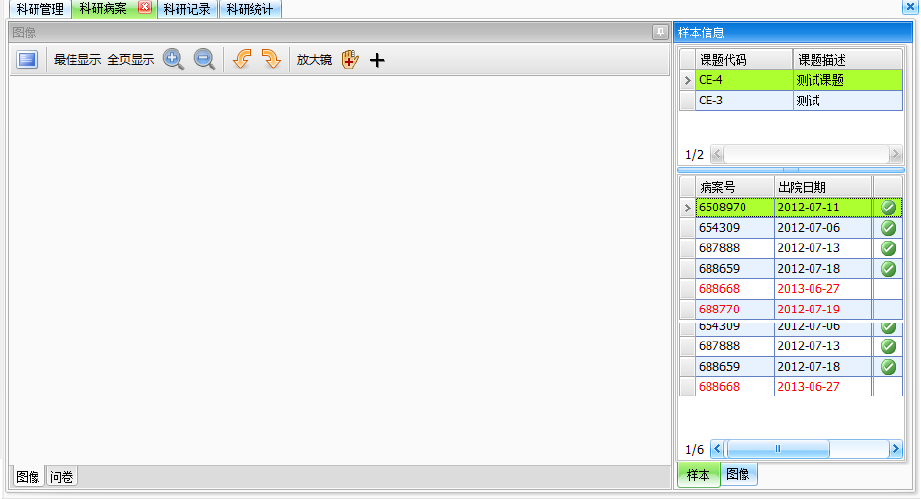Pin the 图像 panel using the pushpin

click(660, 32)
